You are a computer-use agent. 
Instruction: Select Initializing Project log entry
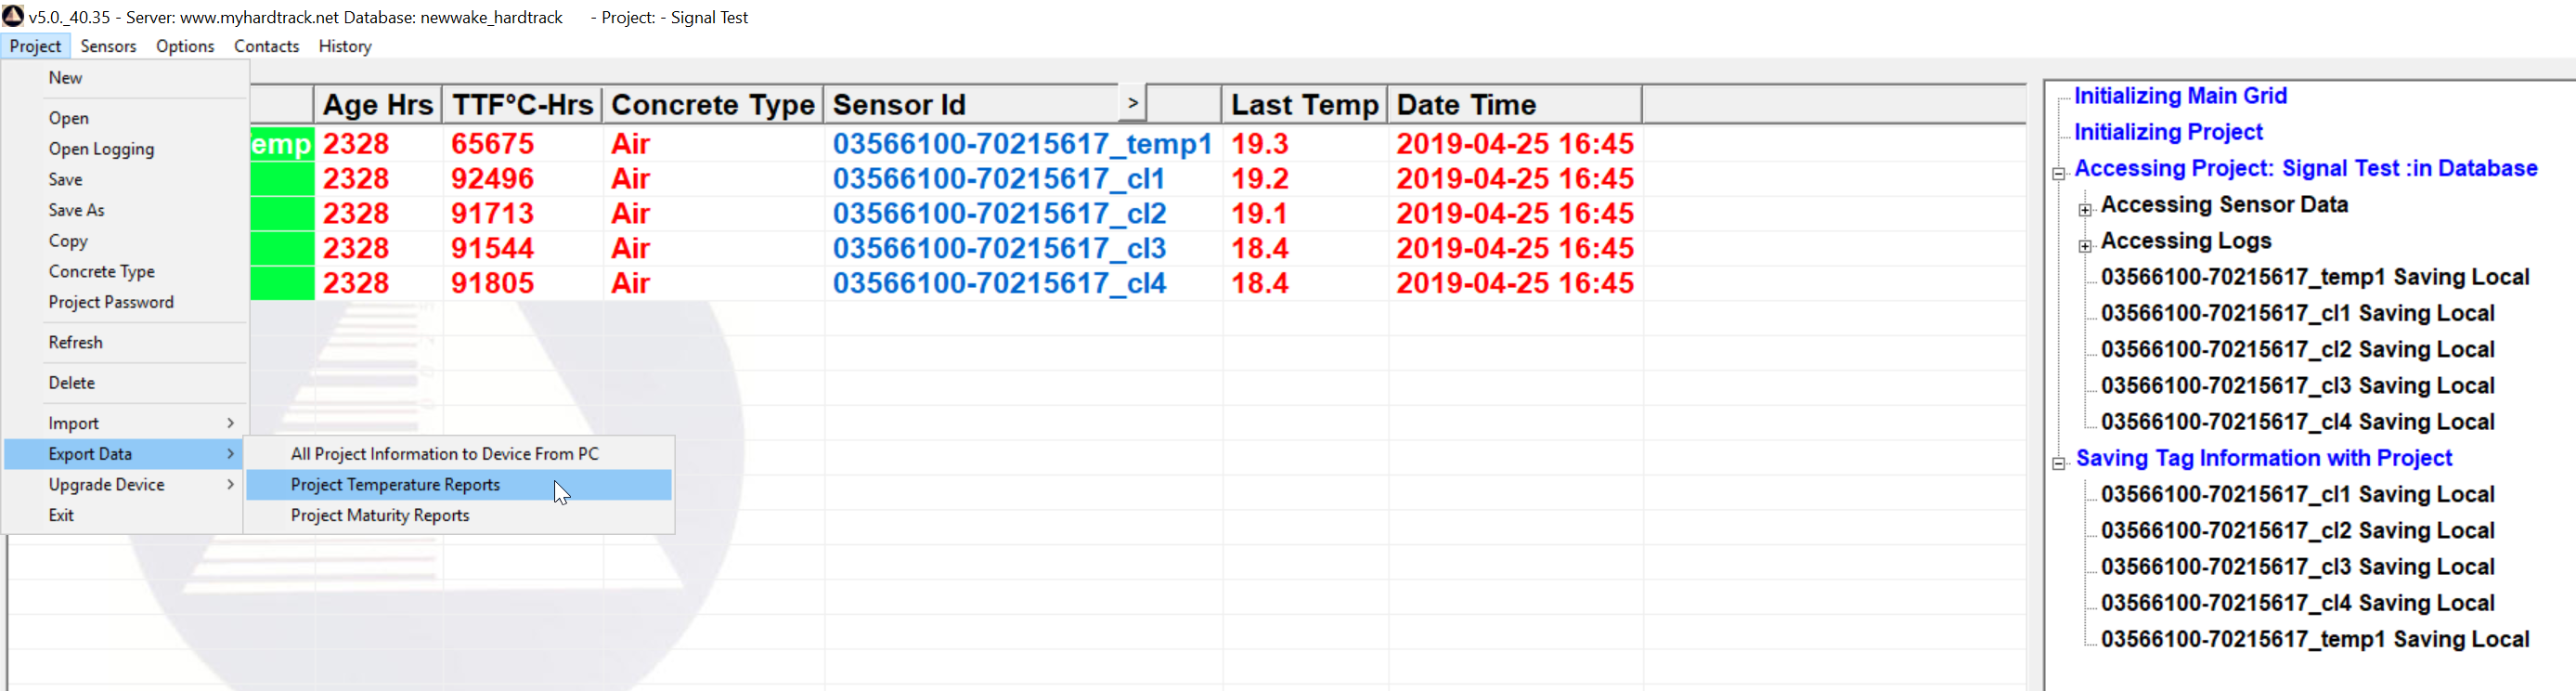click(x=2168, y=132)
